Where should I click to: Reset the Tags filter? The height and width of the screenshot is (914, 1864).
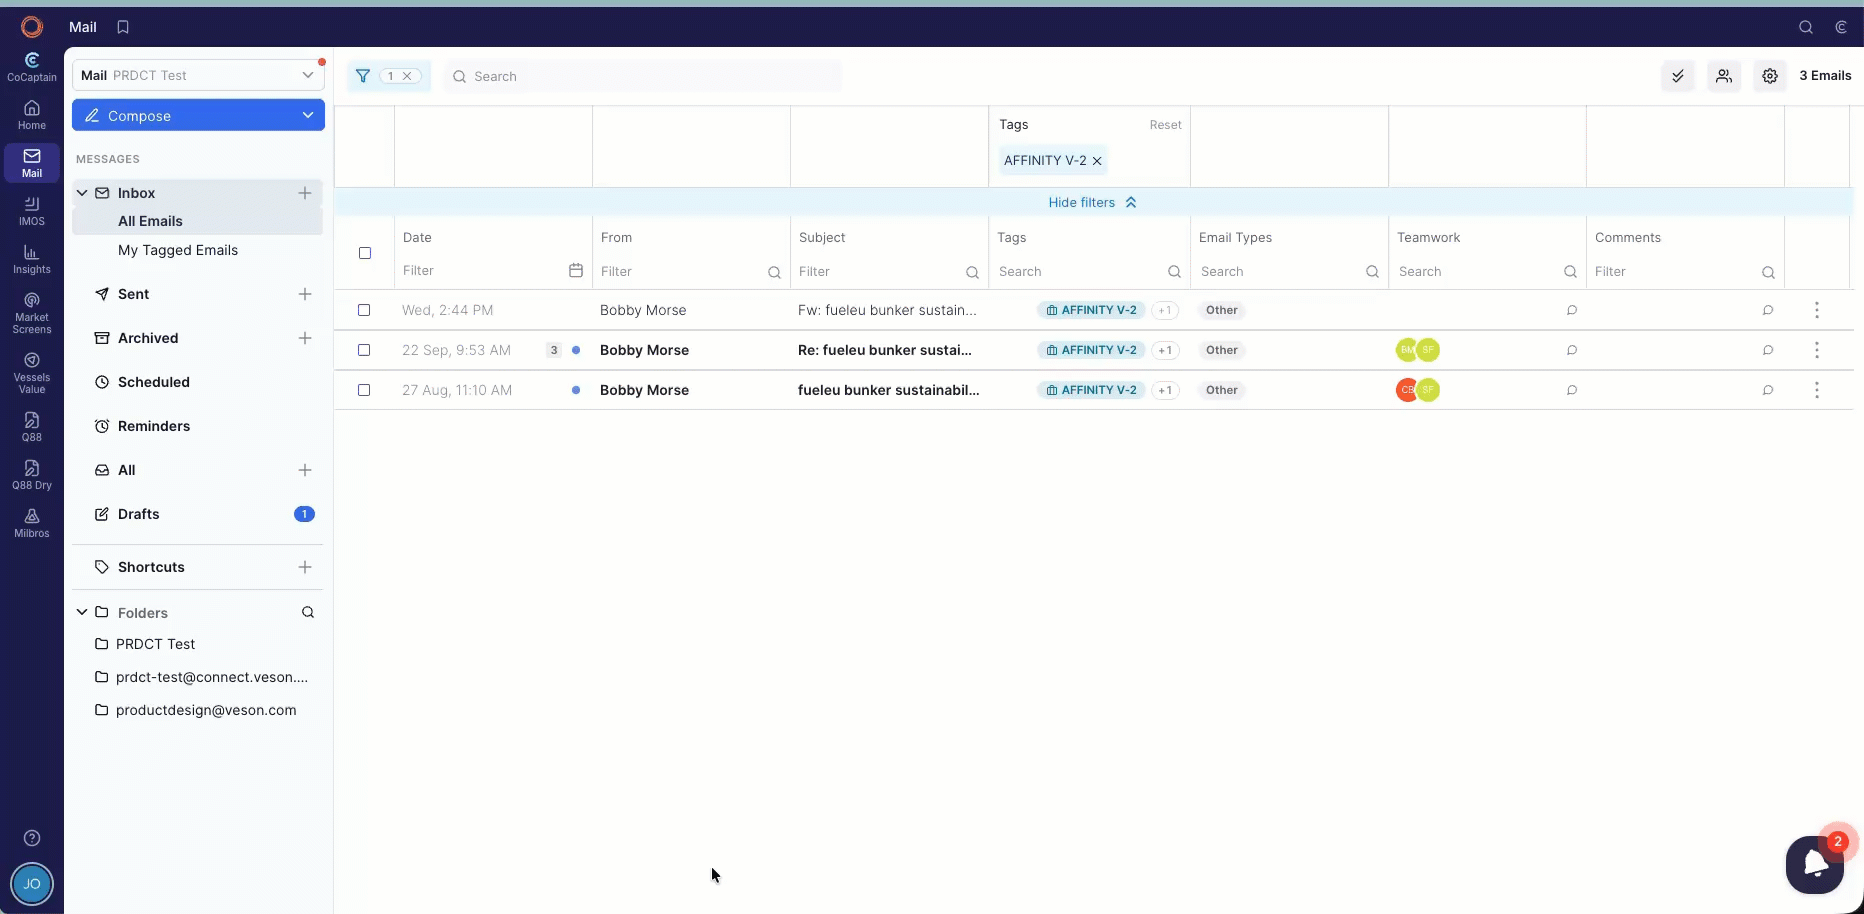point(1165,125)
